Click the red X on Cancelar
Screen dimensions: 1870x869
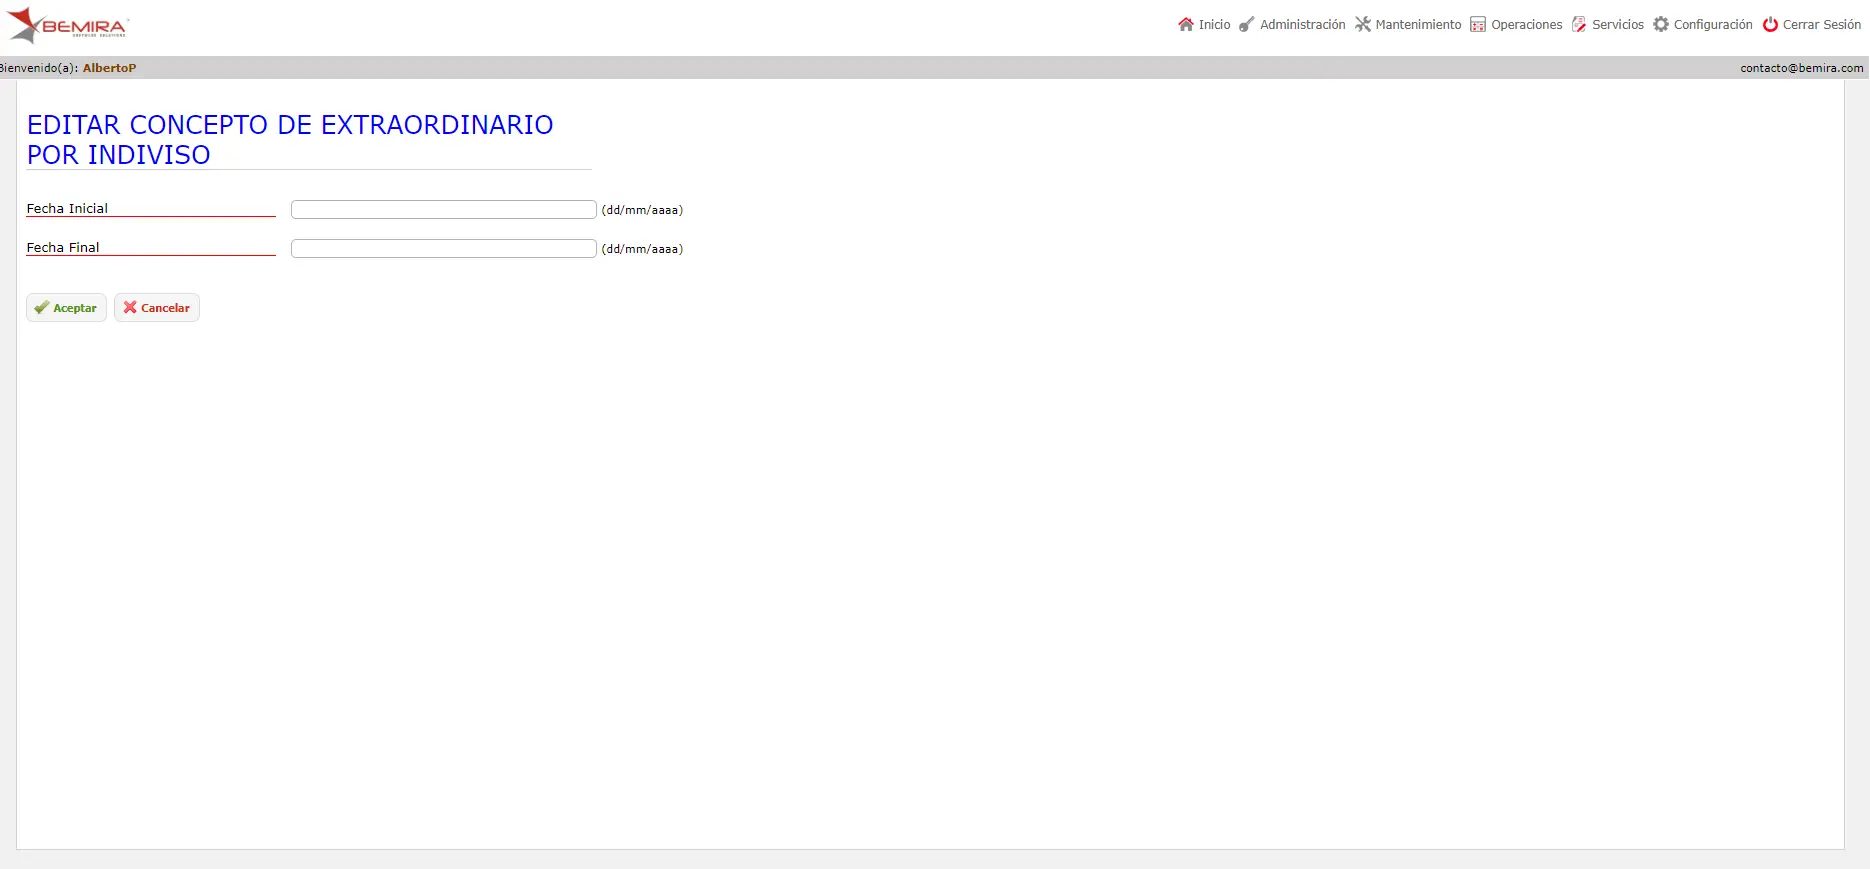(x=130, y=308)
